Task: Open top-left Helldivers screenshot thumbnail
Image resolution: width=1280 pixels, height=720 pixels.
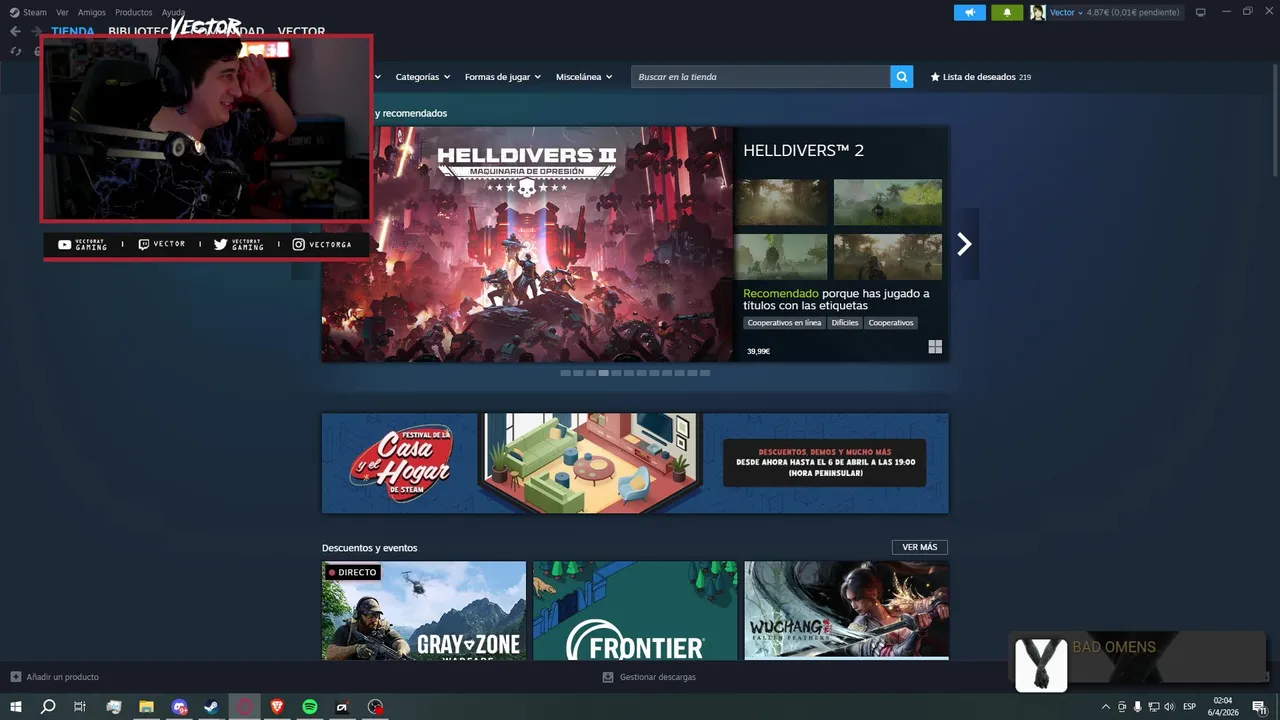Action: 781,202
